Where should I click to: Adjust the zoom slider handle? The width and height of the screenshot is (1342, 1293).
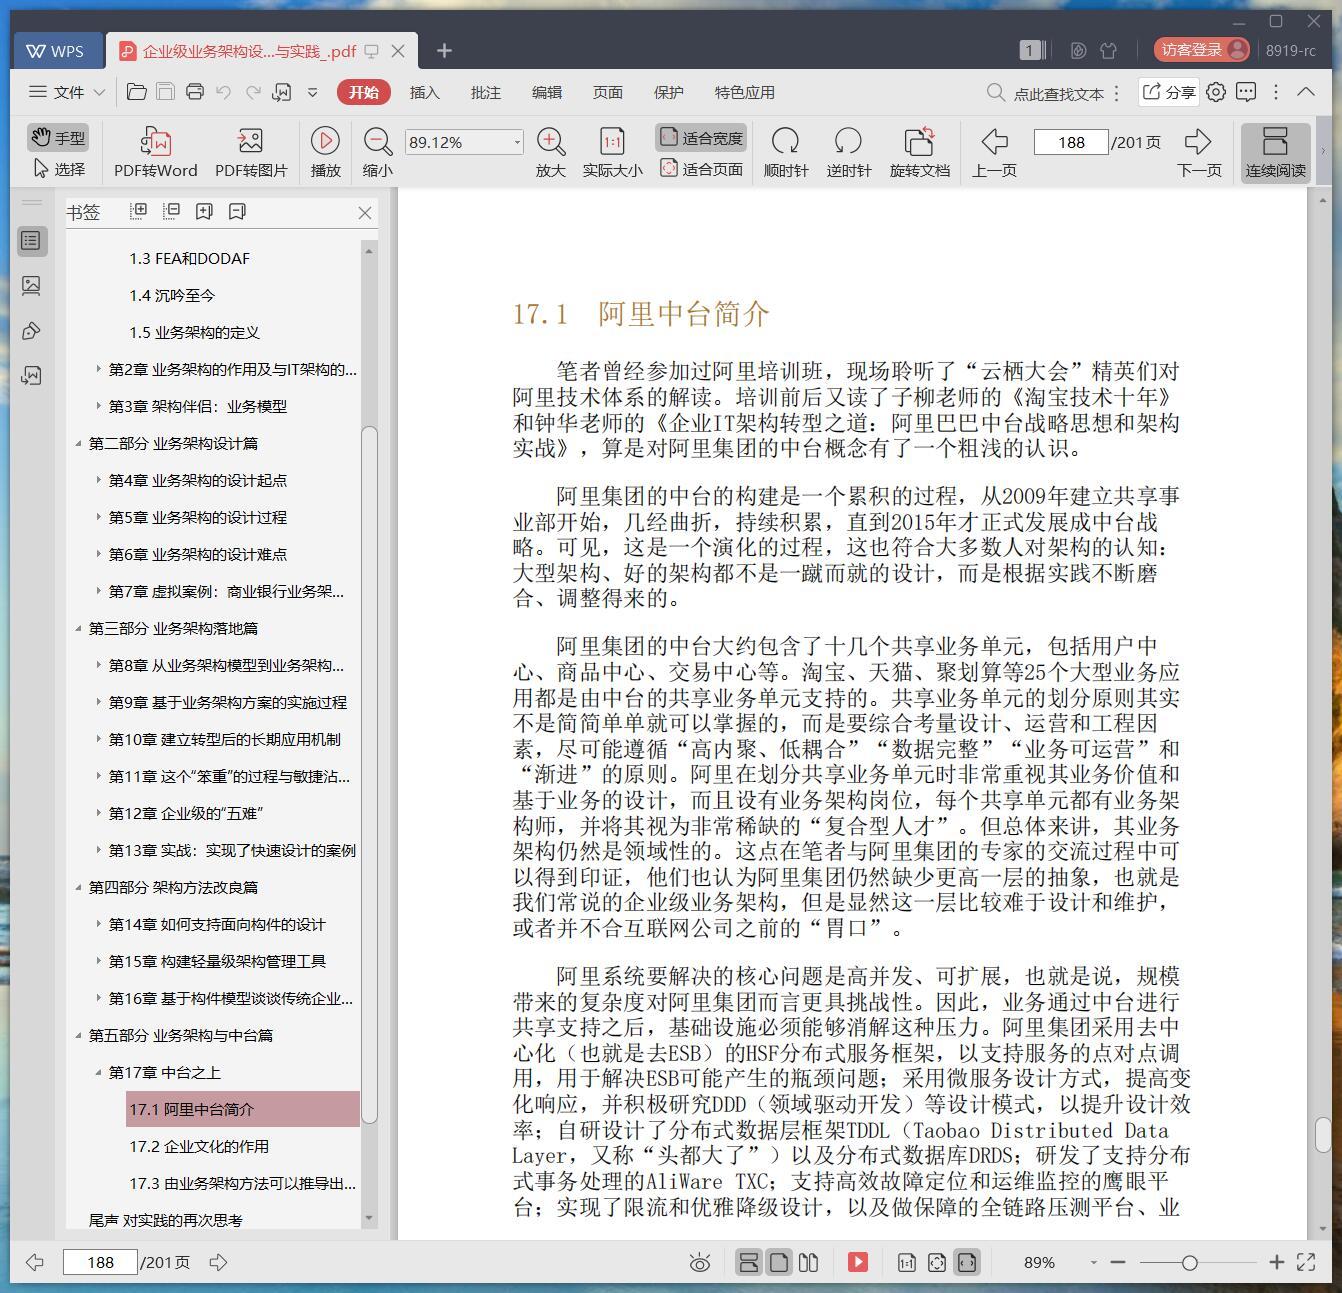click(x=1189, y=1263)
